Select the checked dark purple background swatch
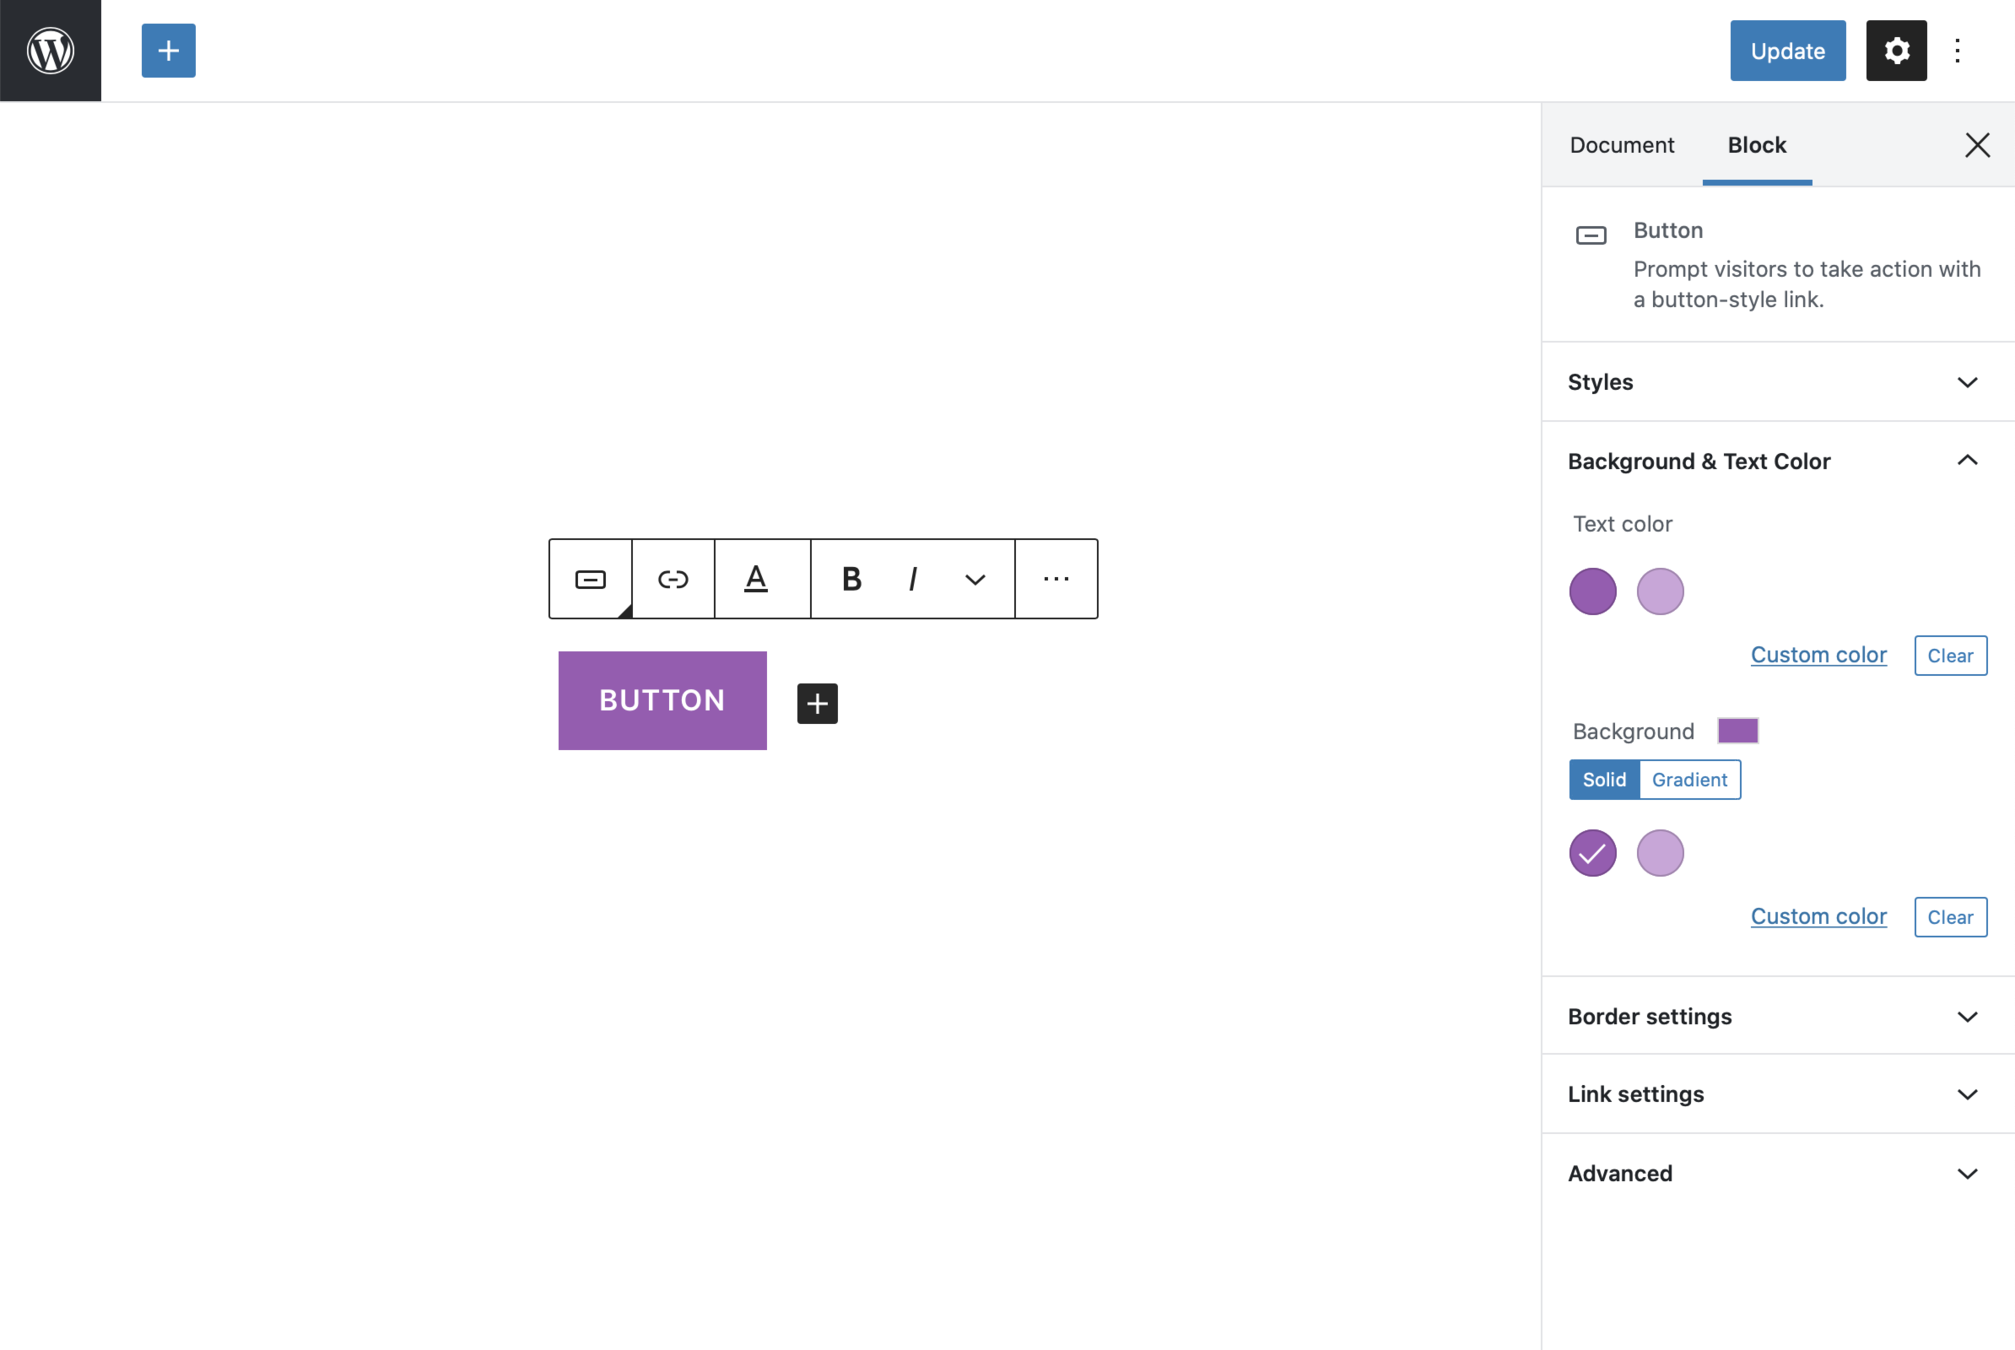The width and height of the screenshot is (2015, 1350). [1592, 853]
